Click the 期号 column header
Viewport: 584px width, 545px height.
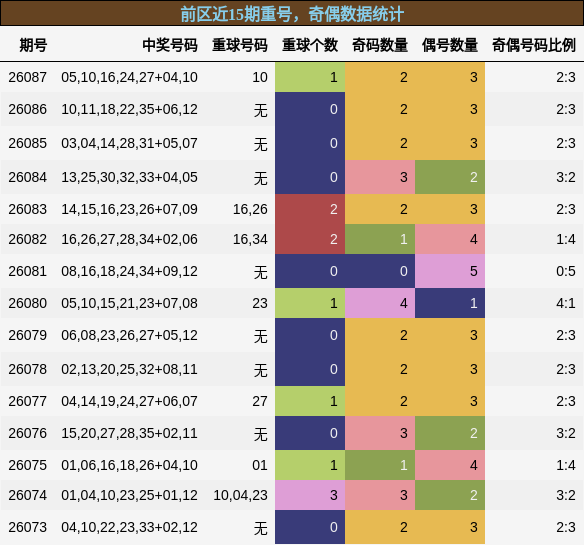pyautogui.click(x=33, y=45)
